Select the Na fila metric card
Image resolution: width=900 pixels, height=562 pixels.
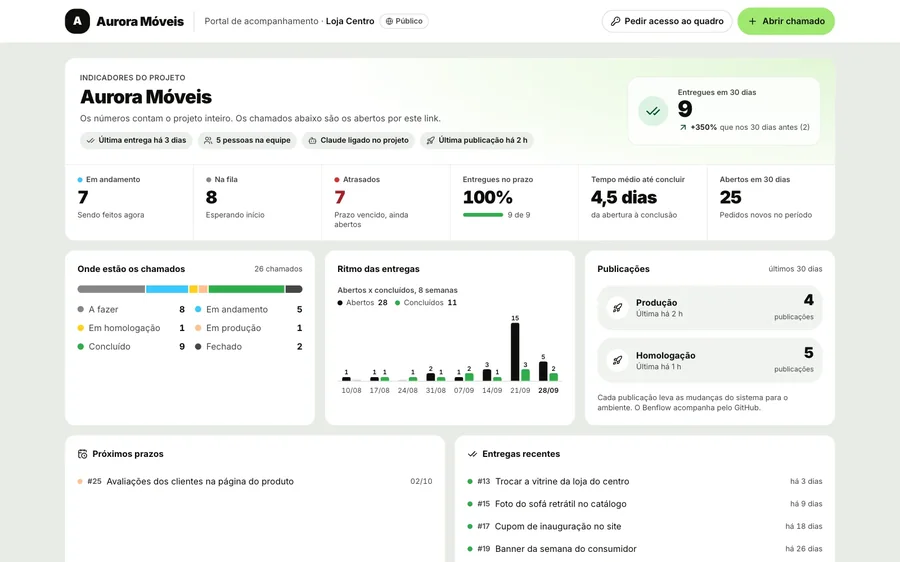tap(258, 202)
